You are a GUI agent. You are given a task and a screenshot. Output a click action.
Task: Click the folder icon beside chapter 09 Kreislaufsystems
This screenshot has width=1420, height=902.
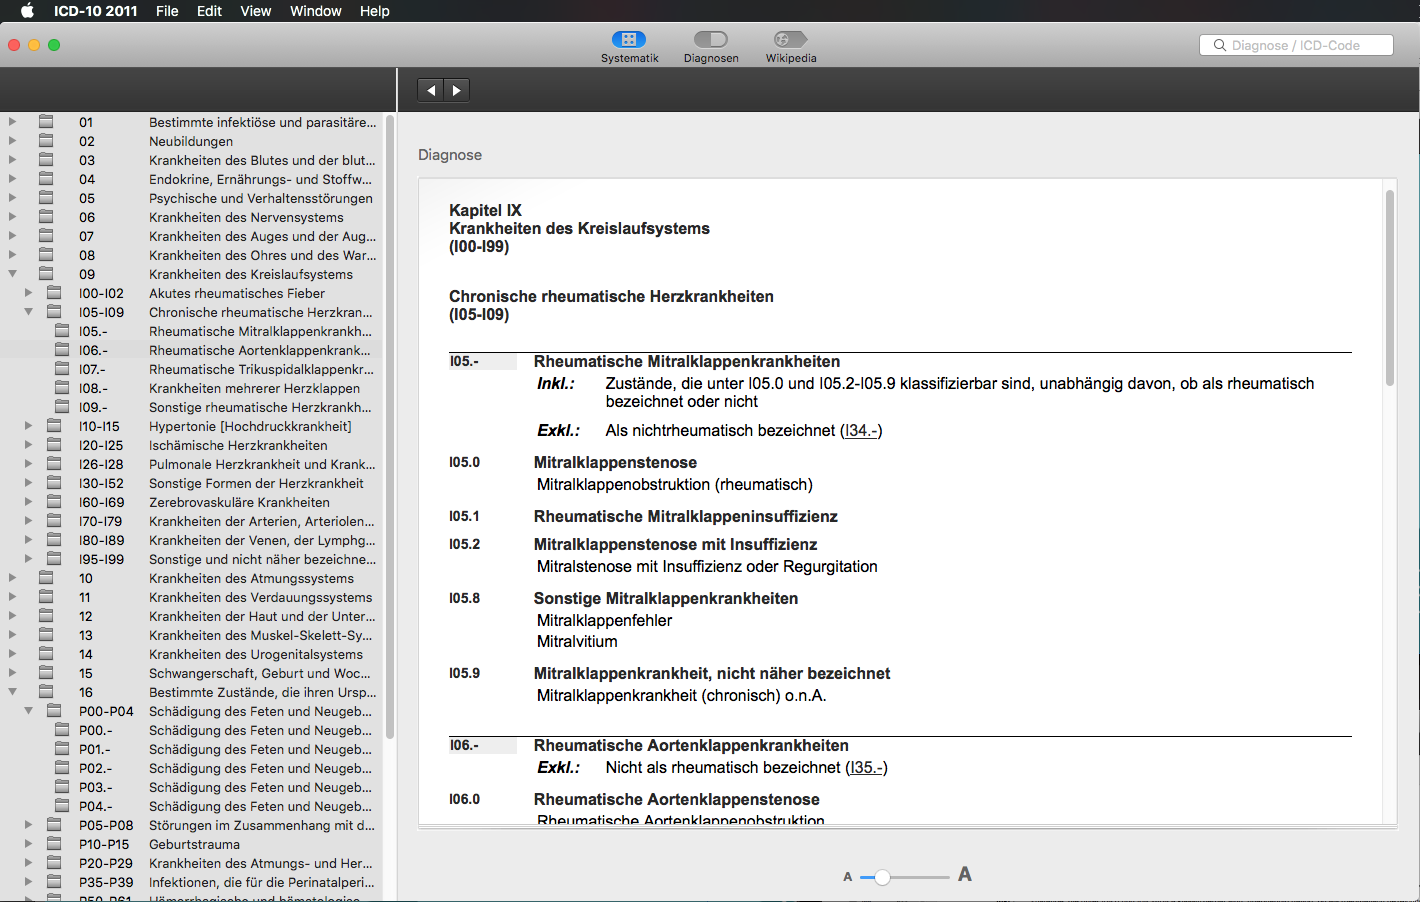click(46, 273)
